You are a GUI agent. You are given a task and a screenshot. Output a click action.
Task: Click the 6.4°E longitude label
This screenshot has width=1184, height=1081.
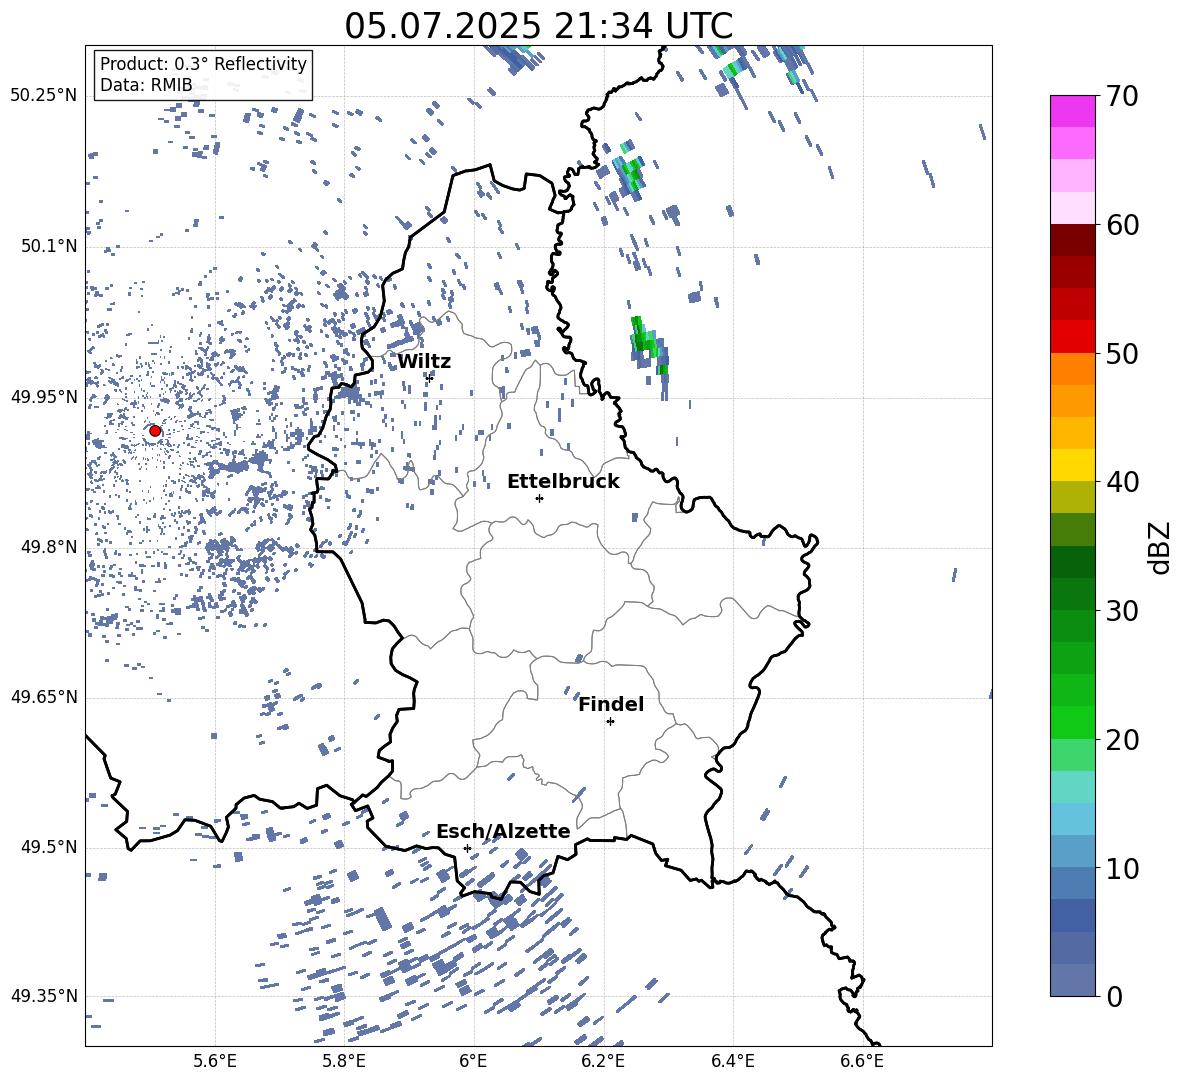coord(732,1061)
